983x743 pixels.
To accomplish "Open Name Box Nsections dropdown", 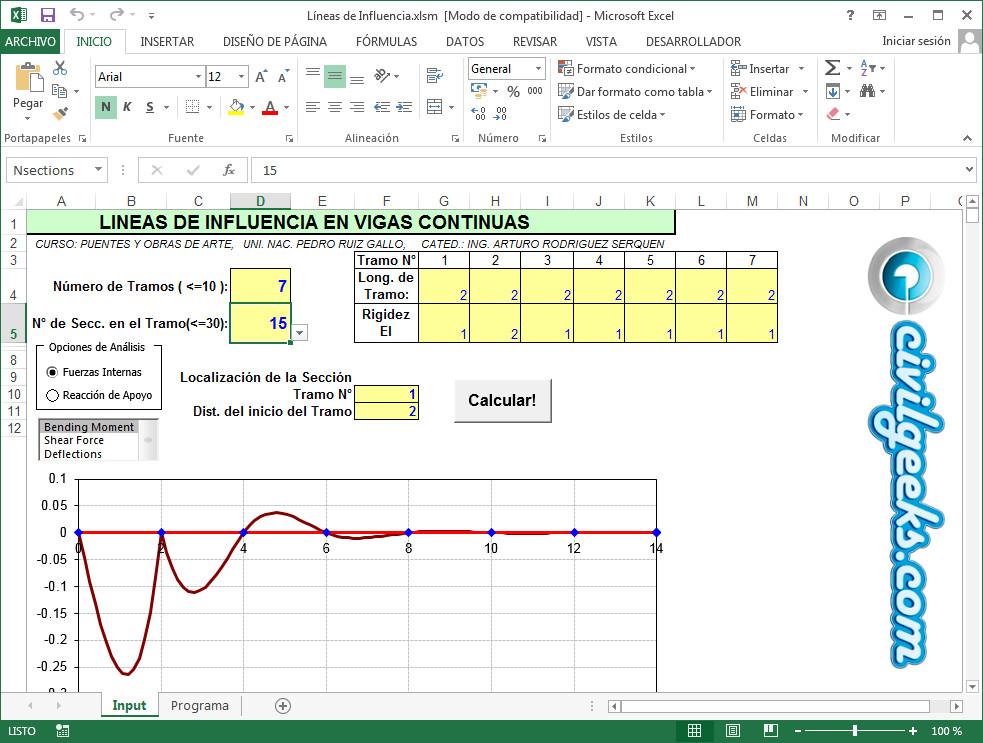I will [98, 170].
